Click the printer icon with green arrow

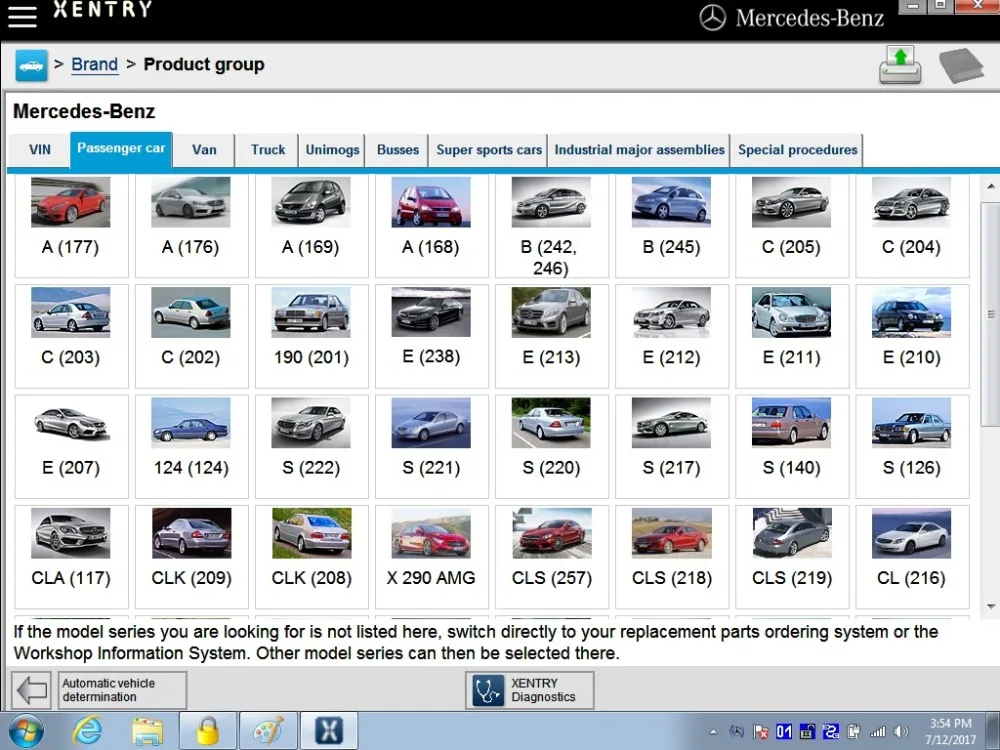900,65
